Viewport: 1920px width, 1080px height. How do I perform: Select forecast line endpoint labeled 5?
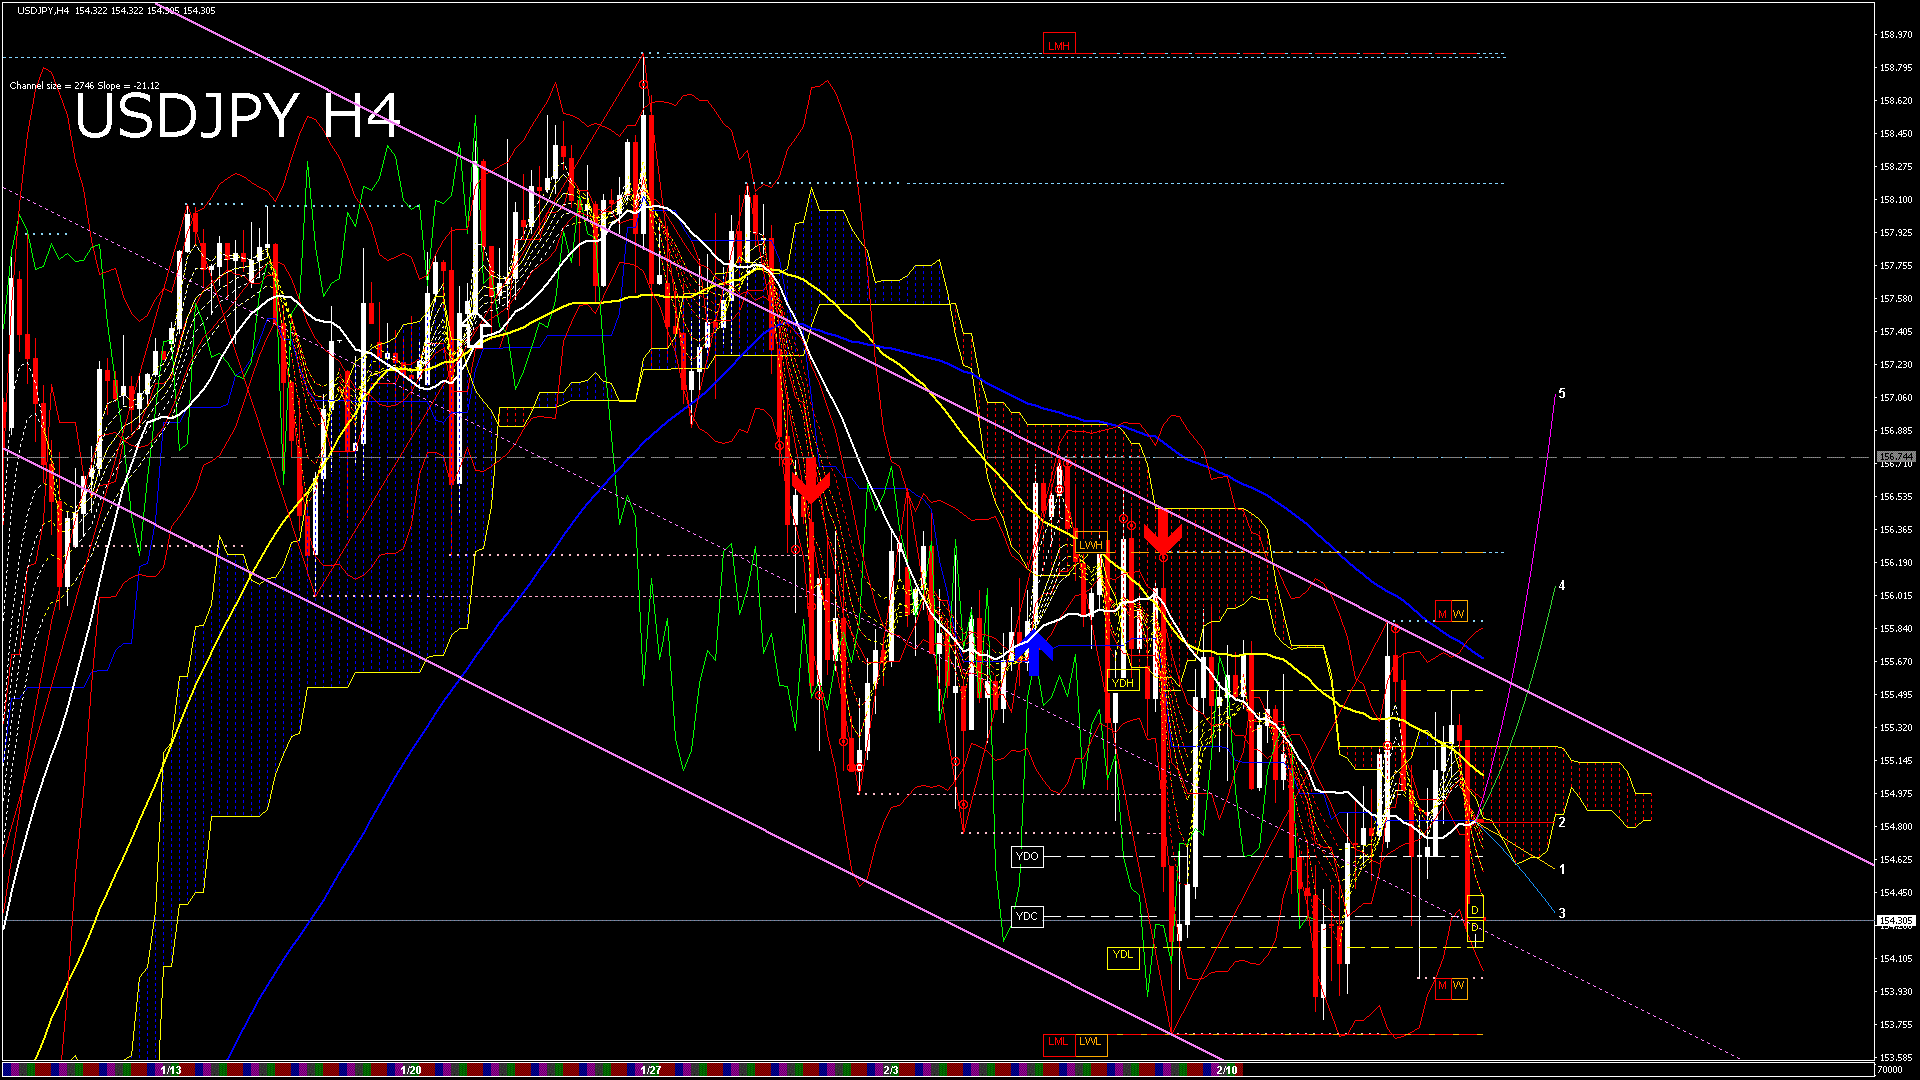point(1562,394)
